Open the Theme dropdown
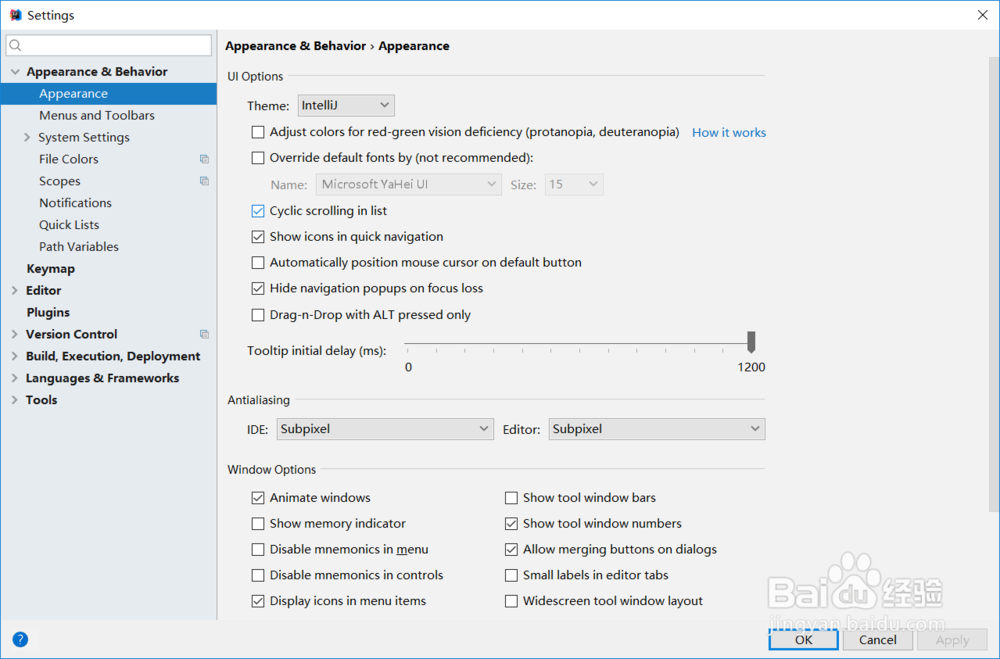Viewport: 1000px width, 659px height. 346,105
